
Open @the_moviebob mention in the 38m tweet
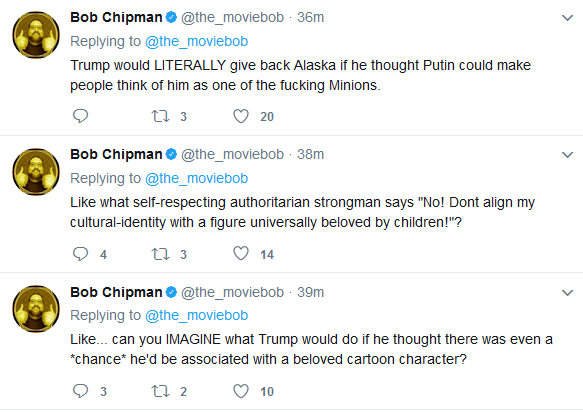196,178
